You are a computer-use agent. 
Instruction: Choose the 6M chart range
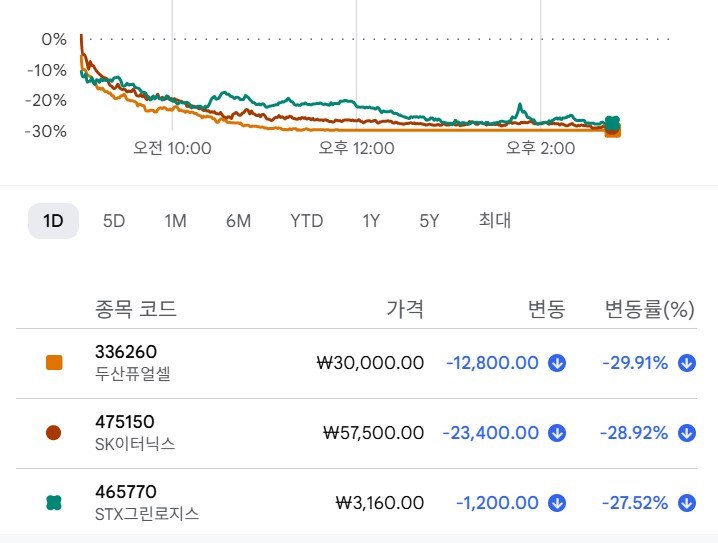point(238,221)
